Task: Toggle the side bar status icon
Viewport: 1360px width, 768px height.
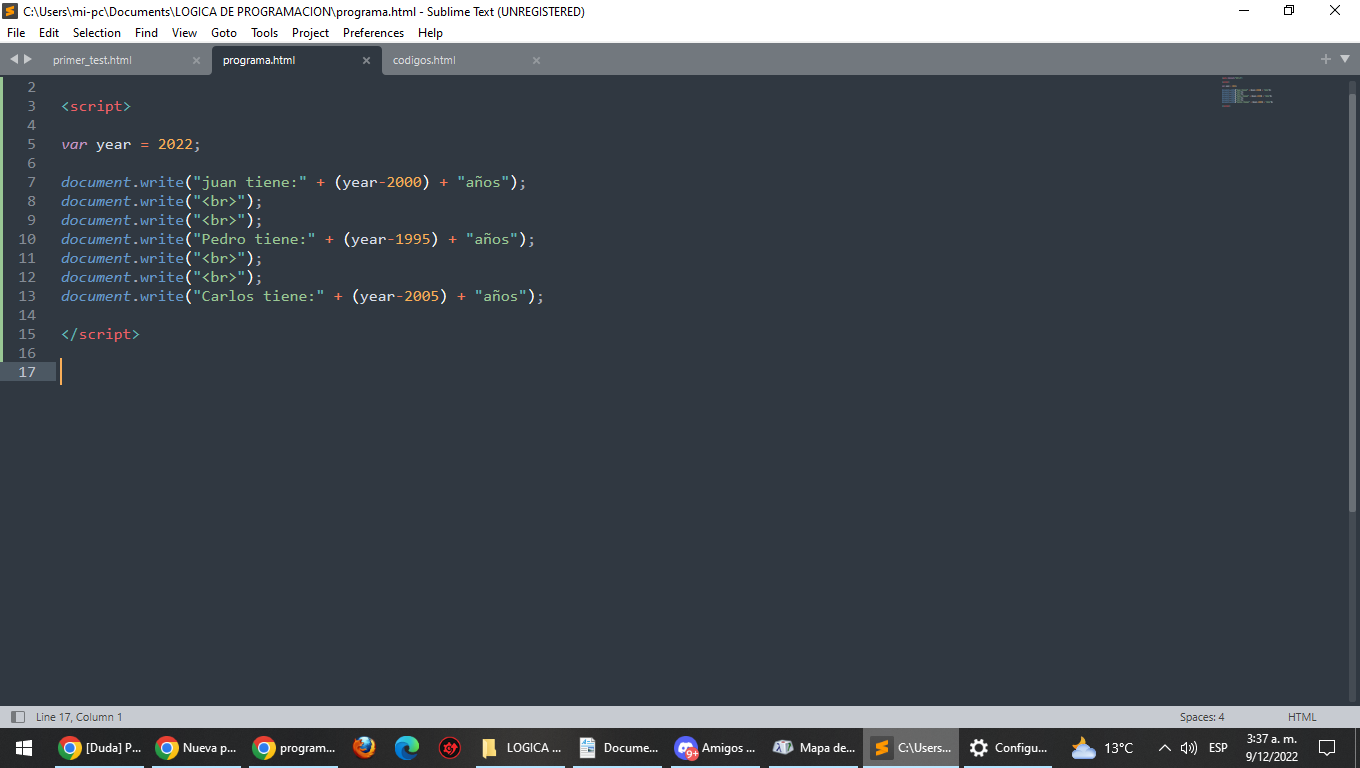Action: (x=17, y=717)
